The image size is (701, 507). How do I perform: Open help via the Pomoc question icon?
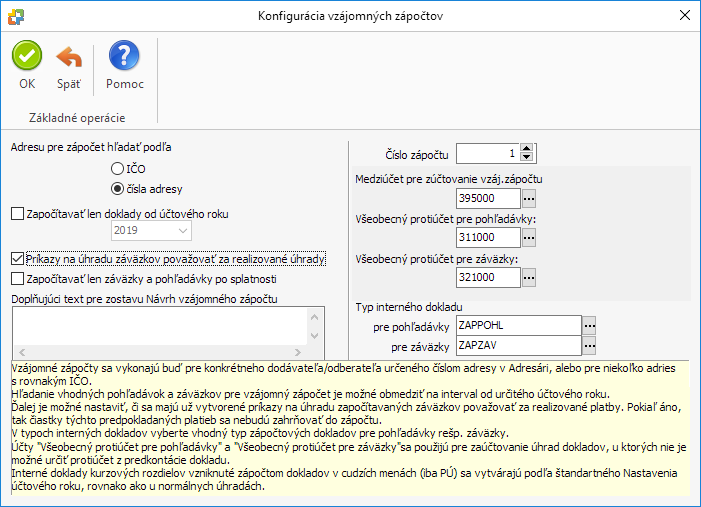click(x=124, y=55)
